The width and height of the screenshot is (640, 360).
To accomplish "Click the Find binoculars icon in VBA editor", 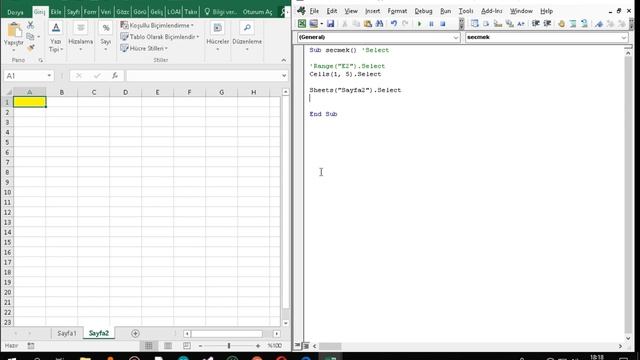I will coord(379,24).
